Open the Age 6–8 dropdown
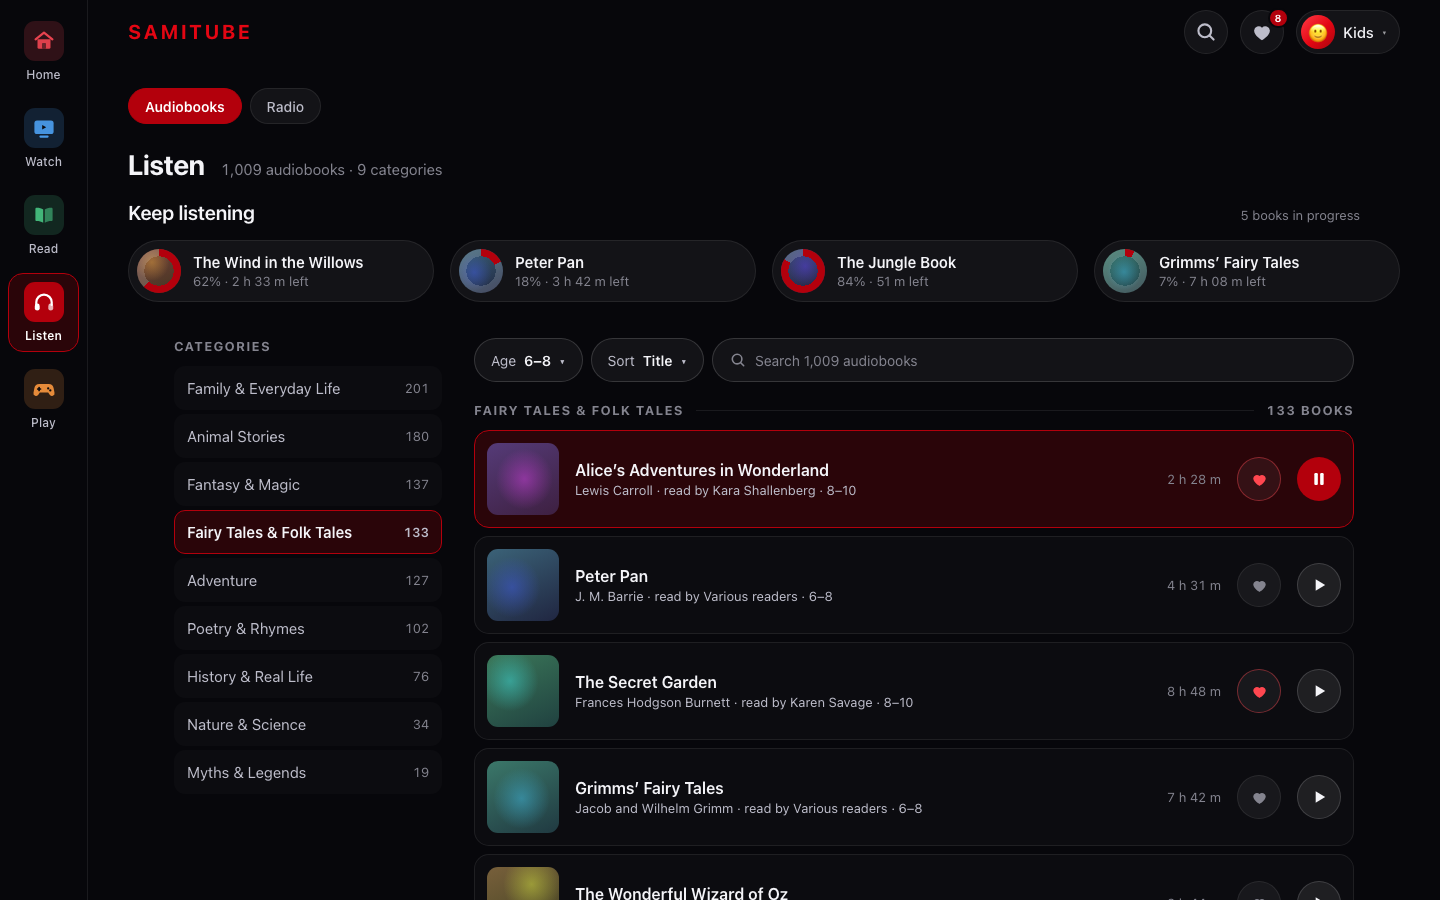1440x900 pixels. pyautogui.click(x=528, y=360)
